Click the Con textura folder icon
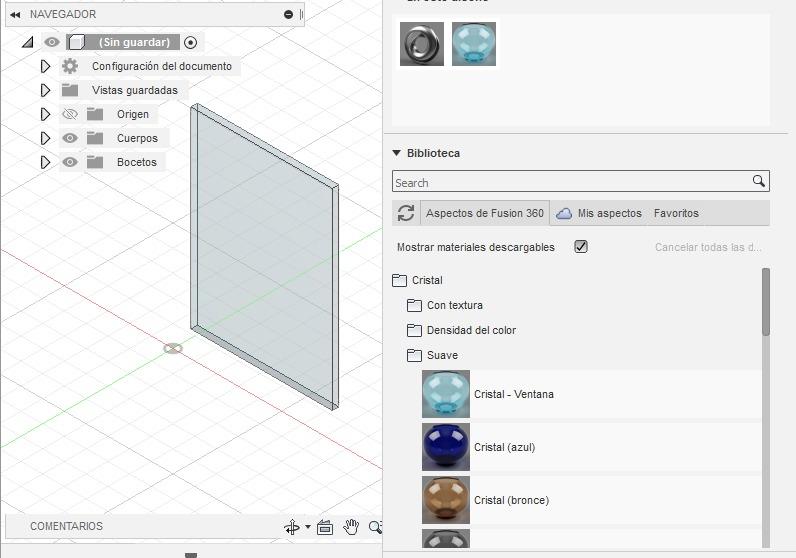This screenshot has width=796, height=558. point(414,305)
